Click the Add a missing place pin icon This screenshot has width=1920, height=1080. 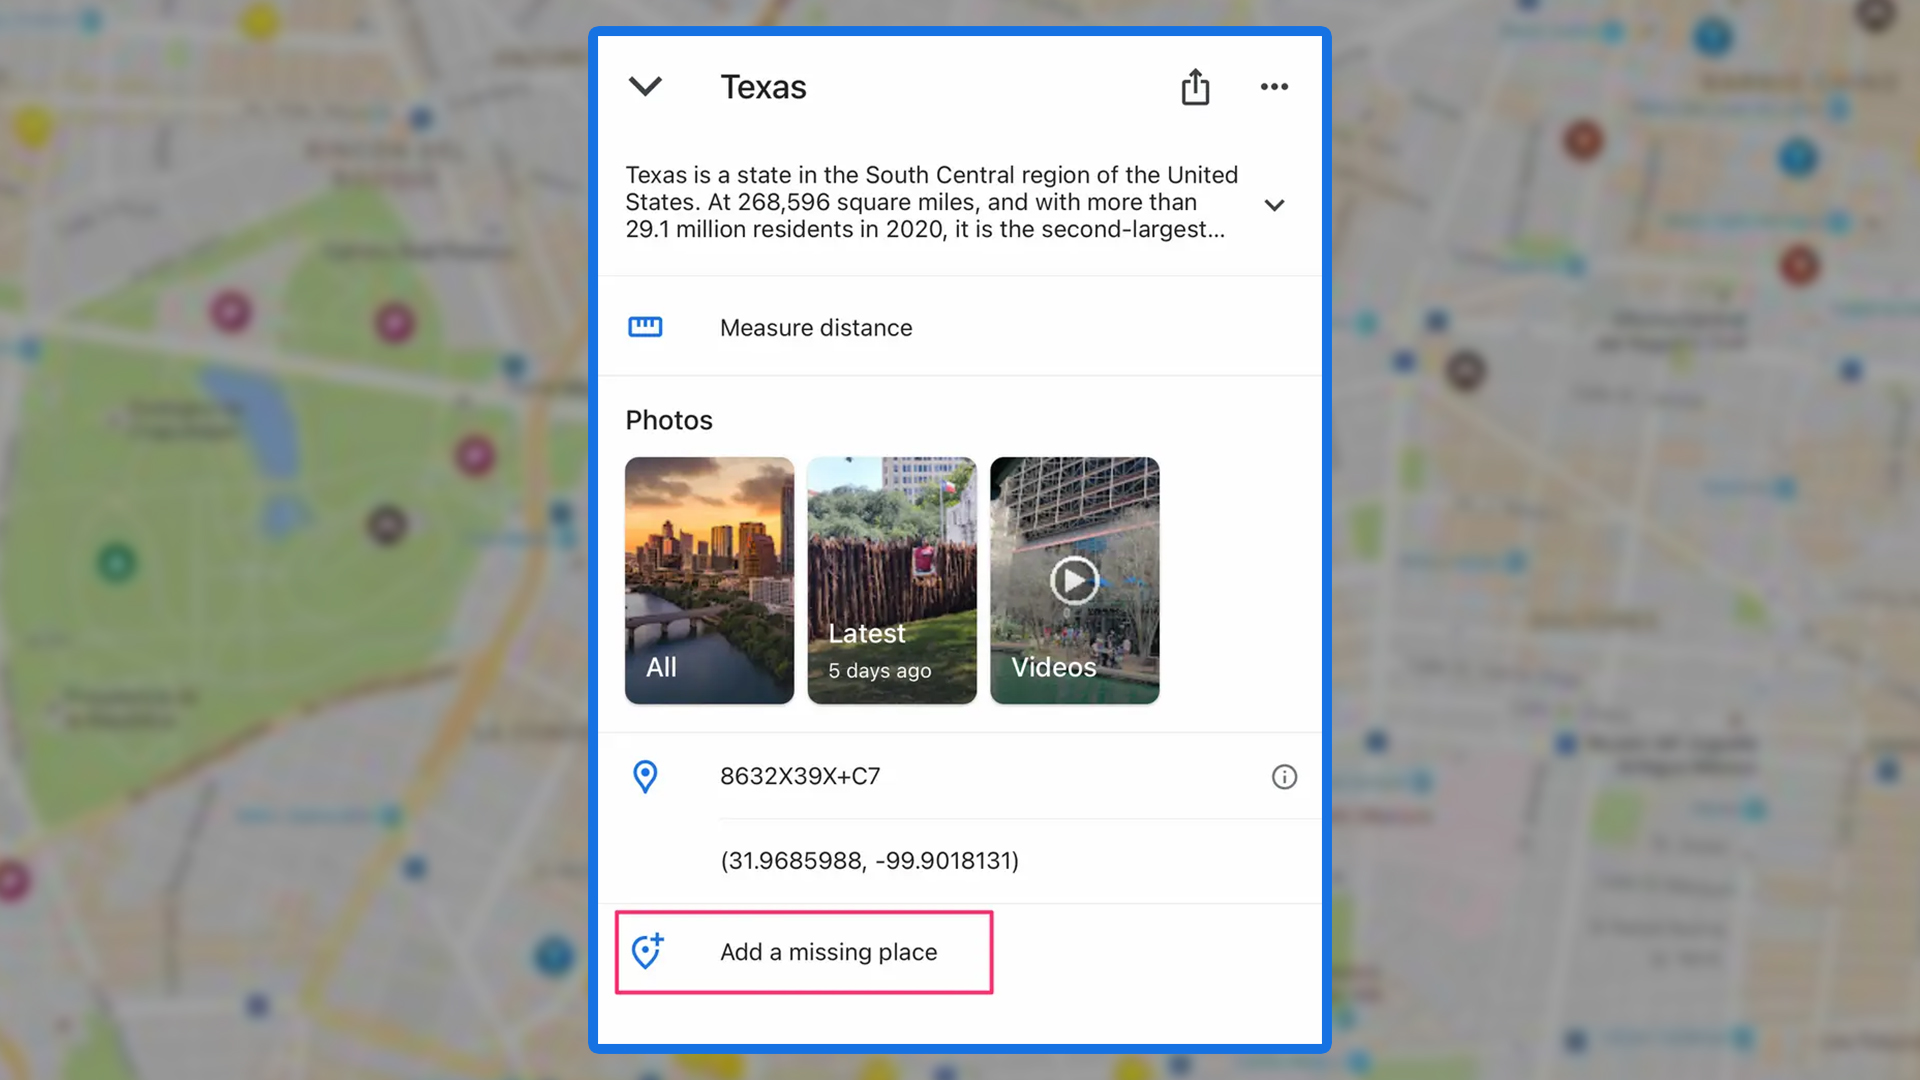tap(645, 951)
